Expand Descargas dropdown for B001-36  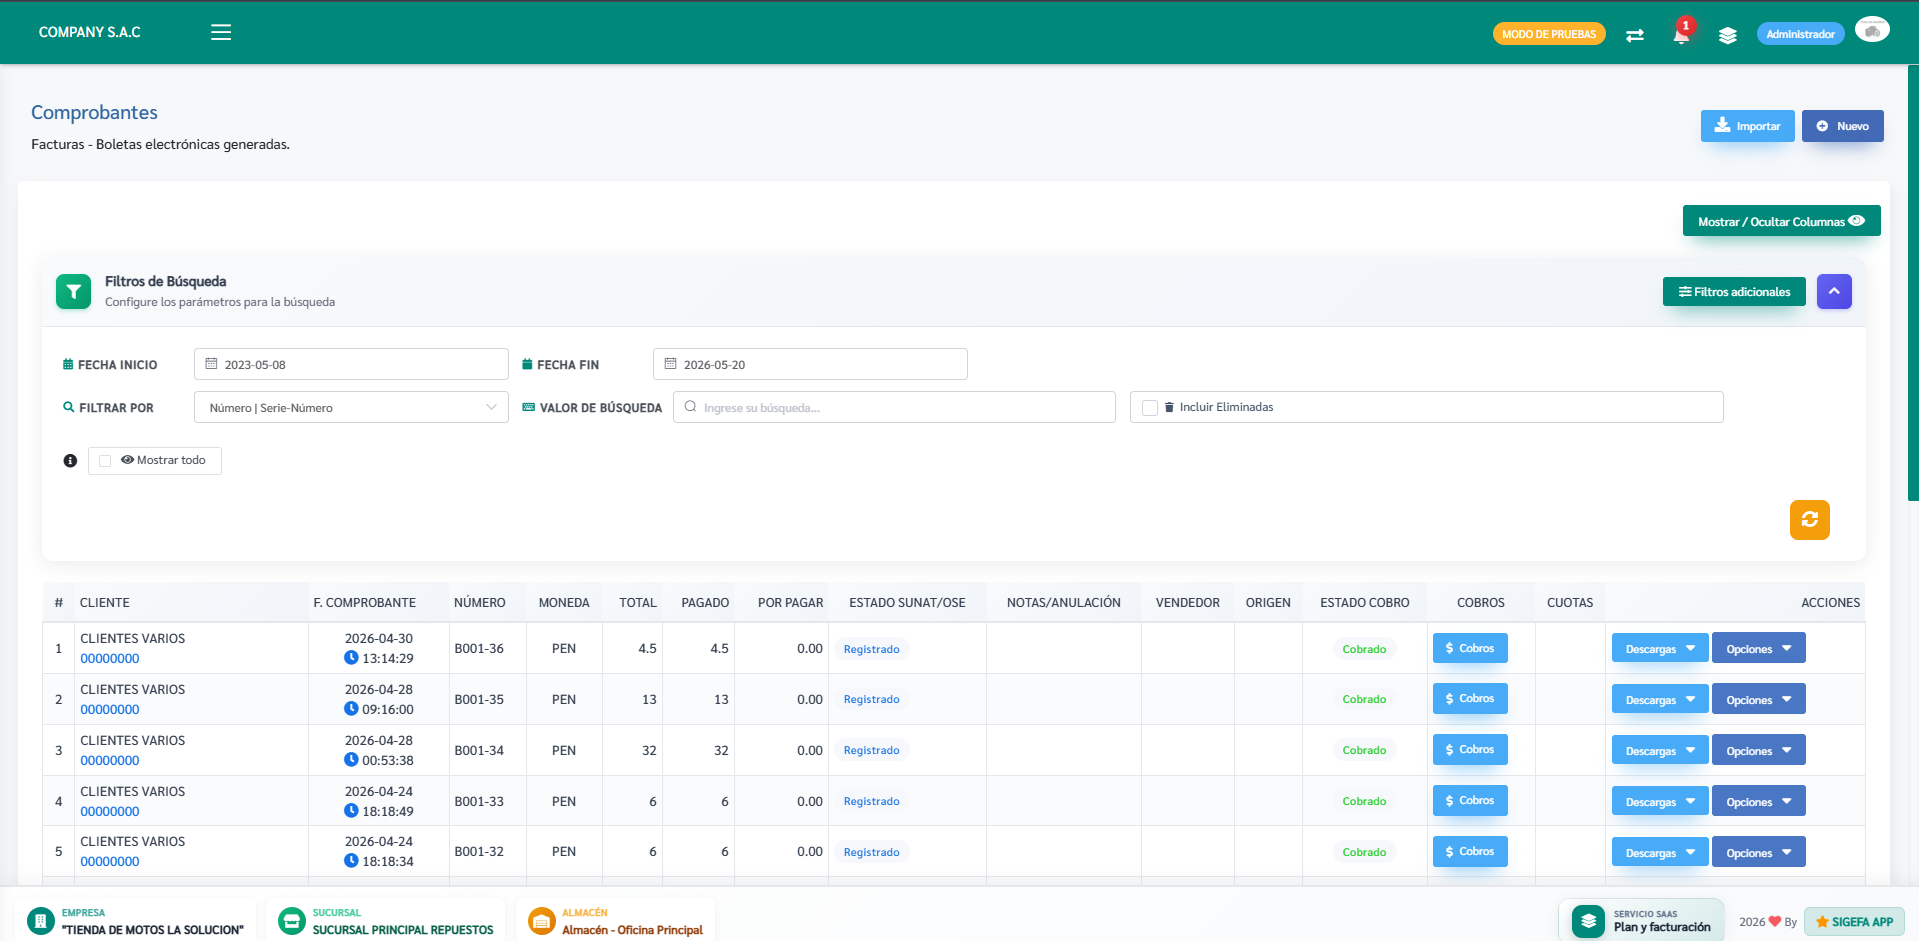point(1660,648)
